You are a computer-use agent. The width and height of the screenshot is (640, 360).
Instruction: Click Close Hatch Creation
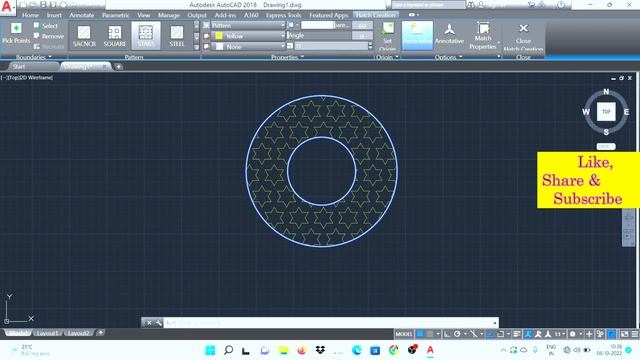click(523, 36)
